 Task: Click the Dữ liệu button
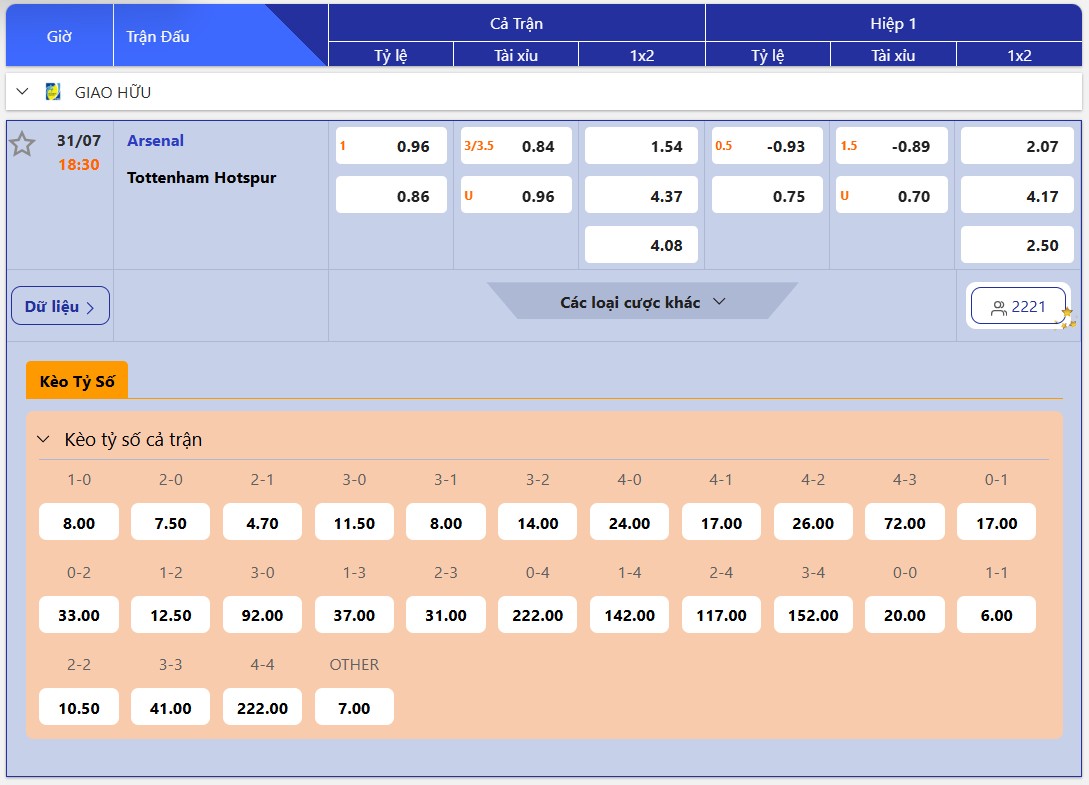point(60,306)
